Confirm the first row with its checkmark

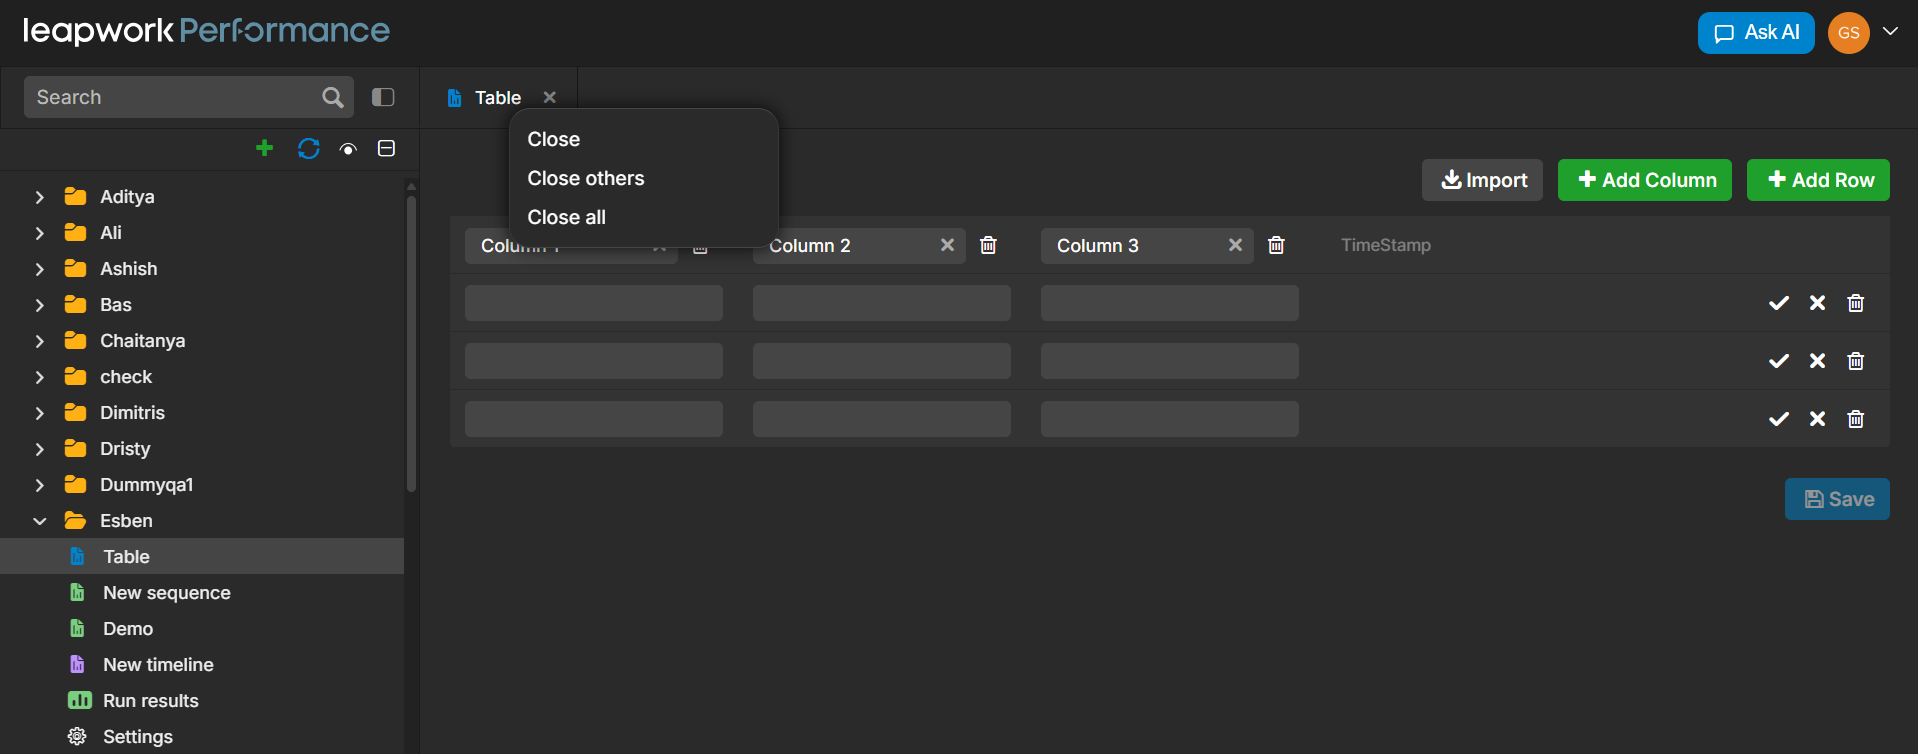click(1778, 303)
